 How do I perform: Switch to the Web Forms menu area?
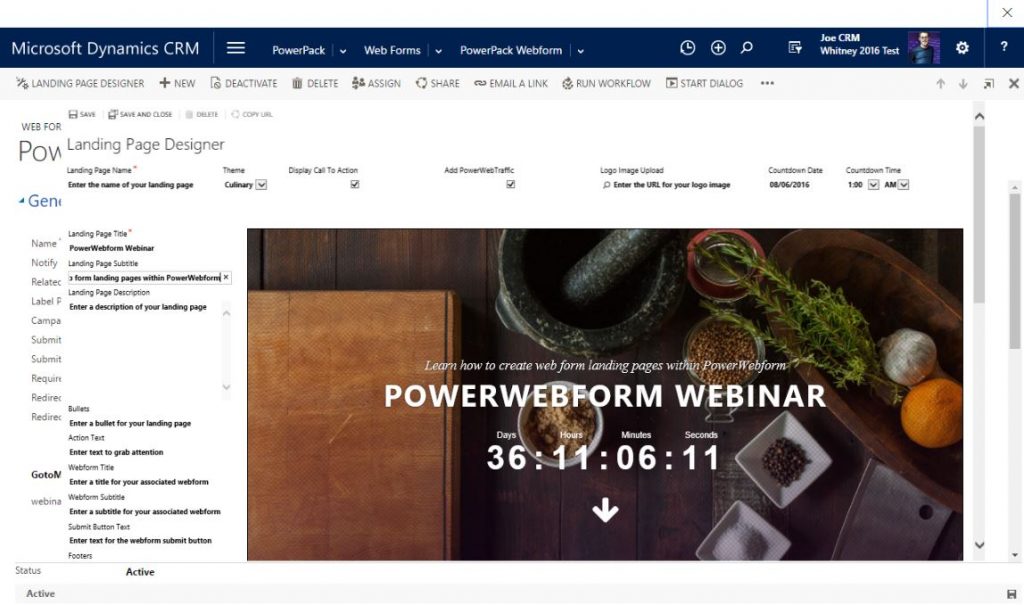392,48
